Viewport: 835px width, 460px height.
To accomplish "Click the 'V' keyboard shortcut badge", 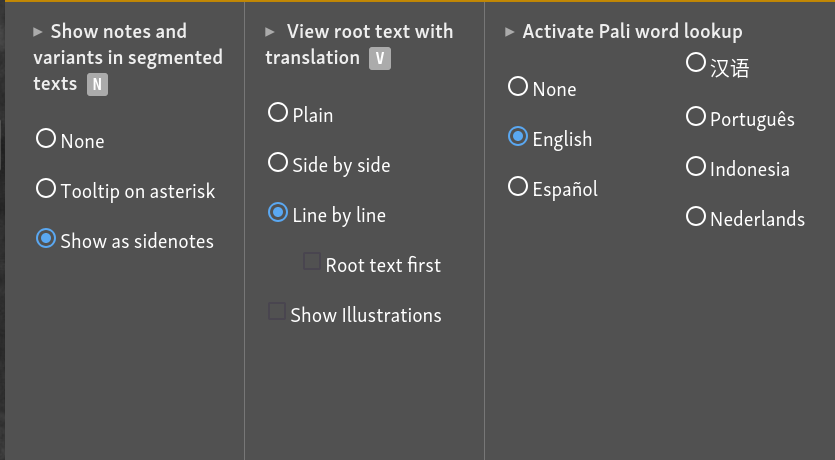I will point(379,58).
